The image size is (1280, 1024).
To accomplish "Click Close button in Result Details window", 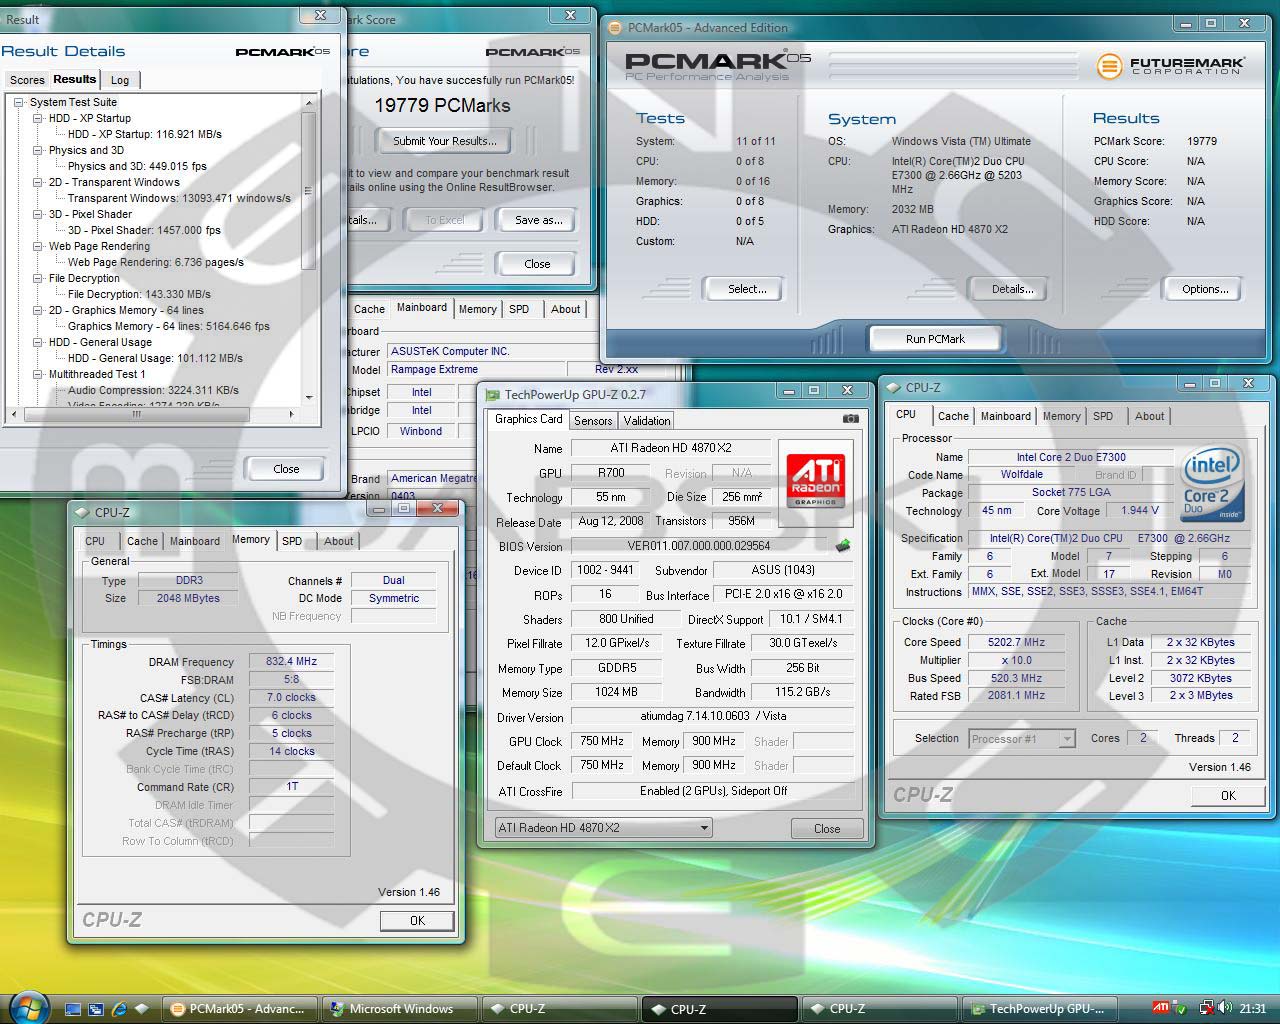I will (x=286, y=469).
